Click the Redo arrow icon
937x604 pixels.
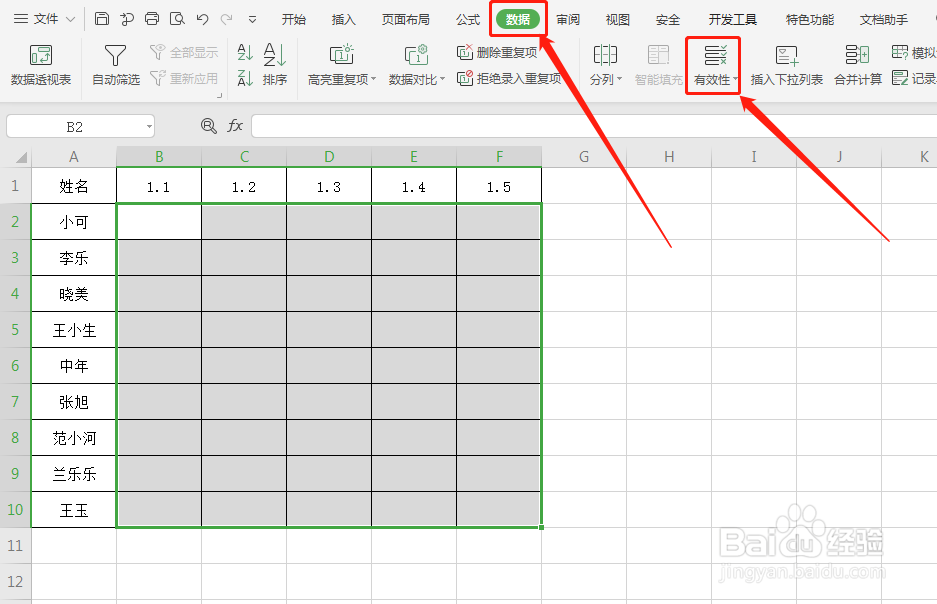(x=226, y=19)
